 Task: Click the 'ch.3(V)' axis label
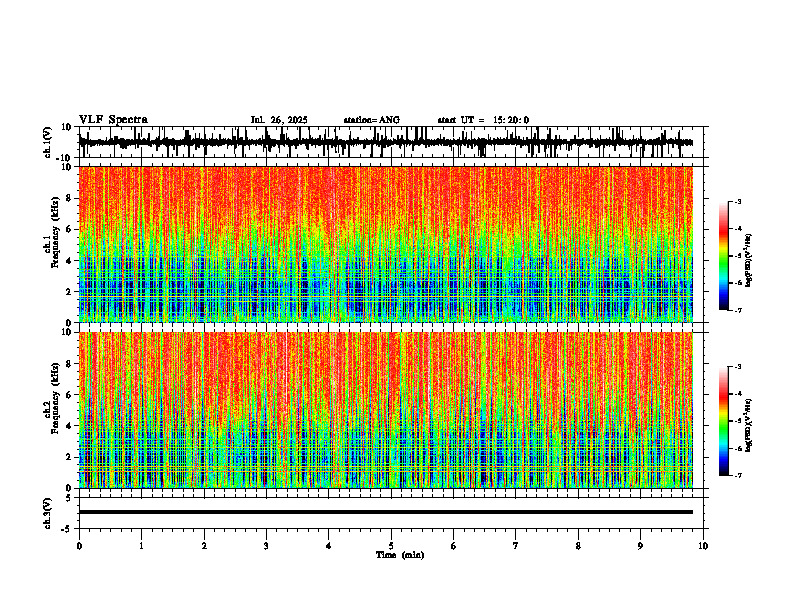tap(48, 513)
